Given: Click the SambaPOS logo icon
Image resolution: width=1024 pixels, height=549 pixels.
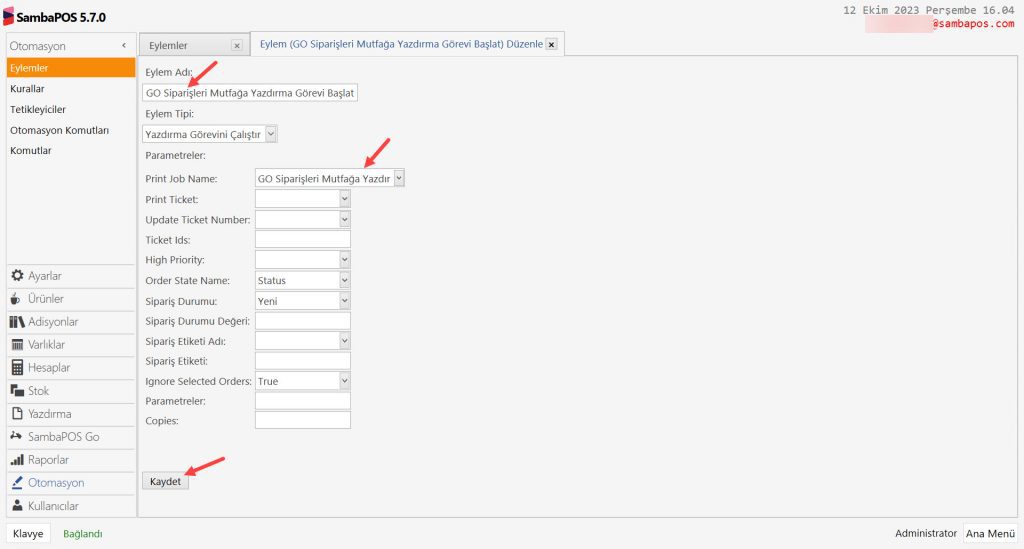Looking at the screenshot, I should 8,16.
